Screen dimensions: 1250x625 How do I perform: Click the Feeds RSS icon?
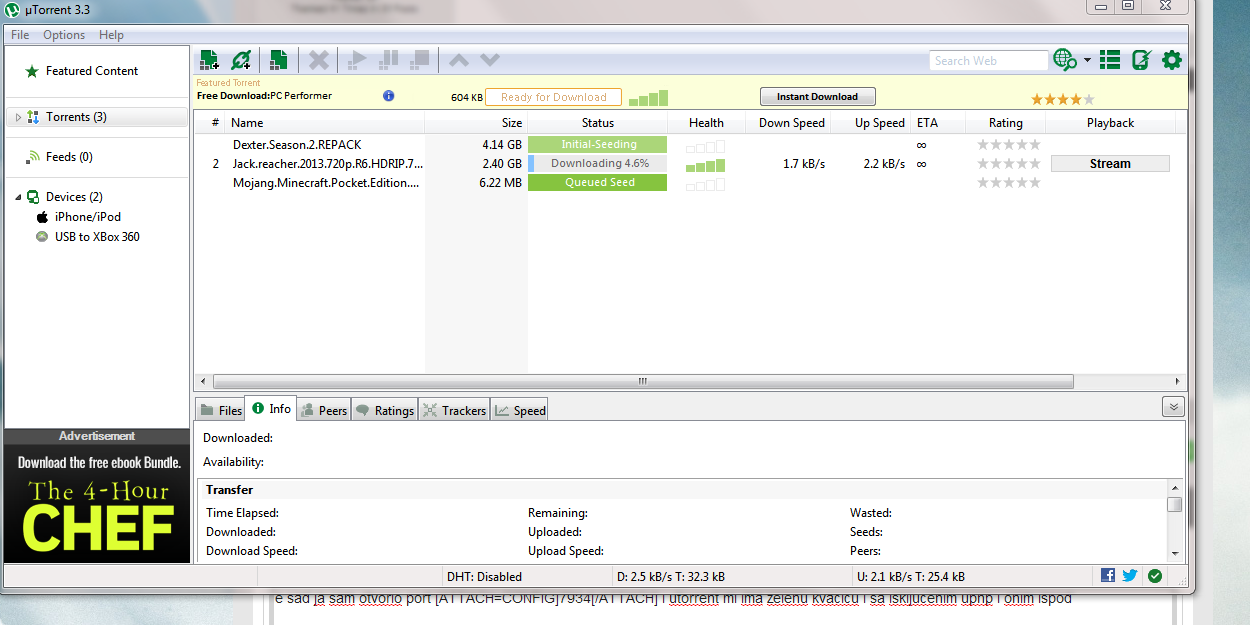click(35, 157)
